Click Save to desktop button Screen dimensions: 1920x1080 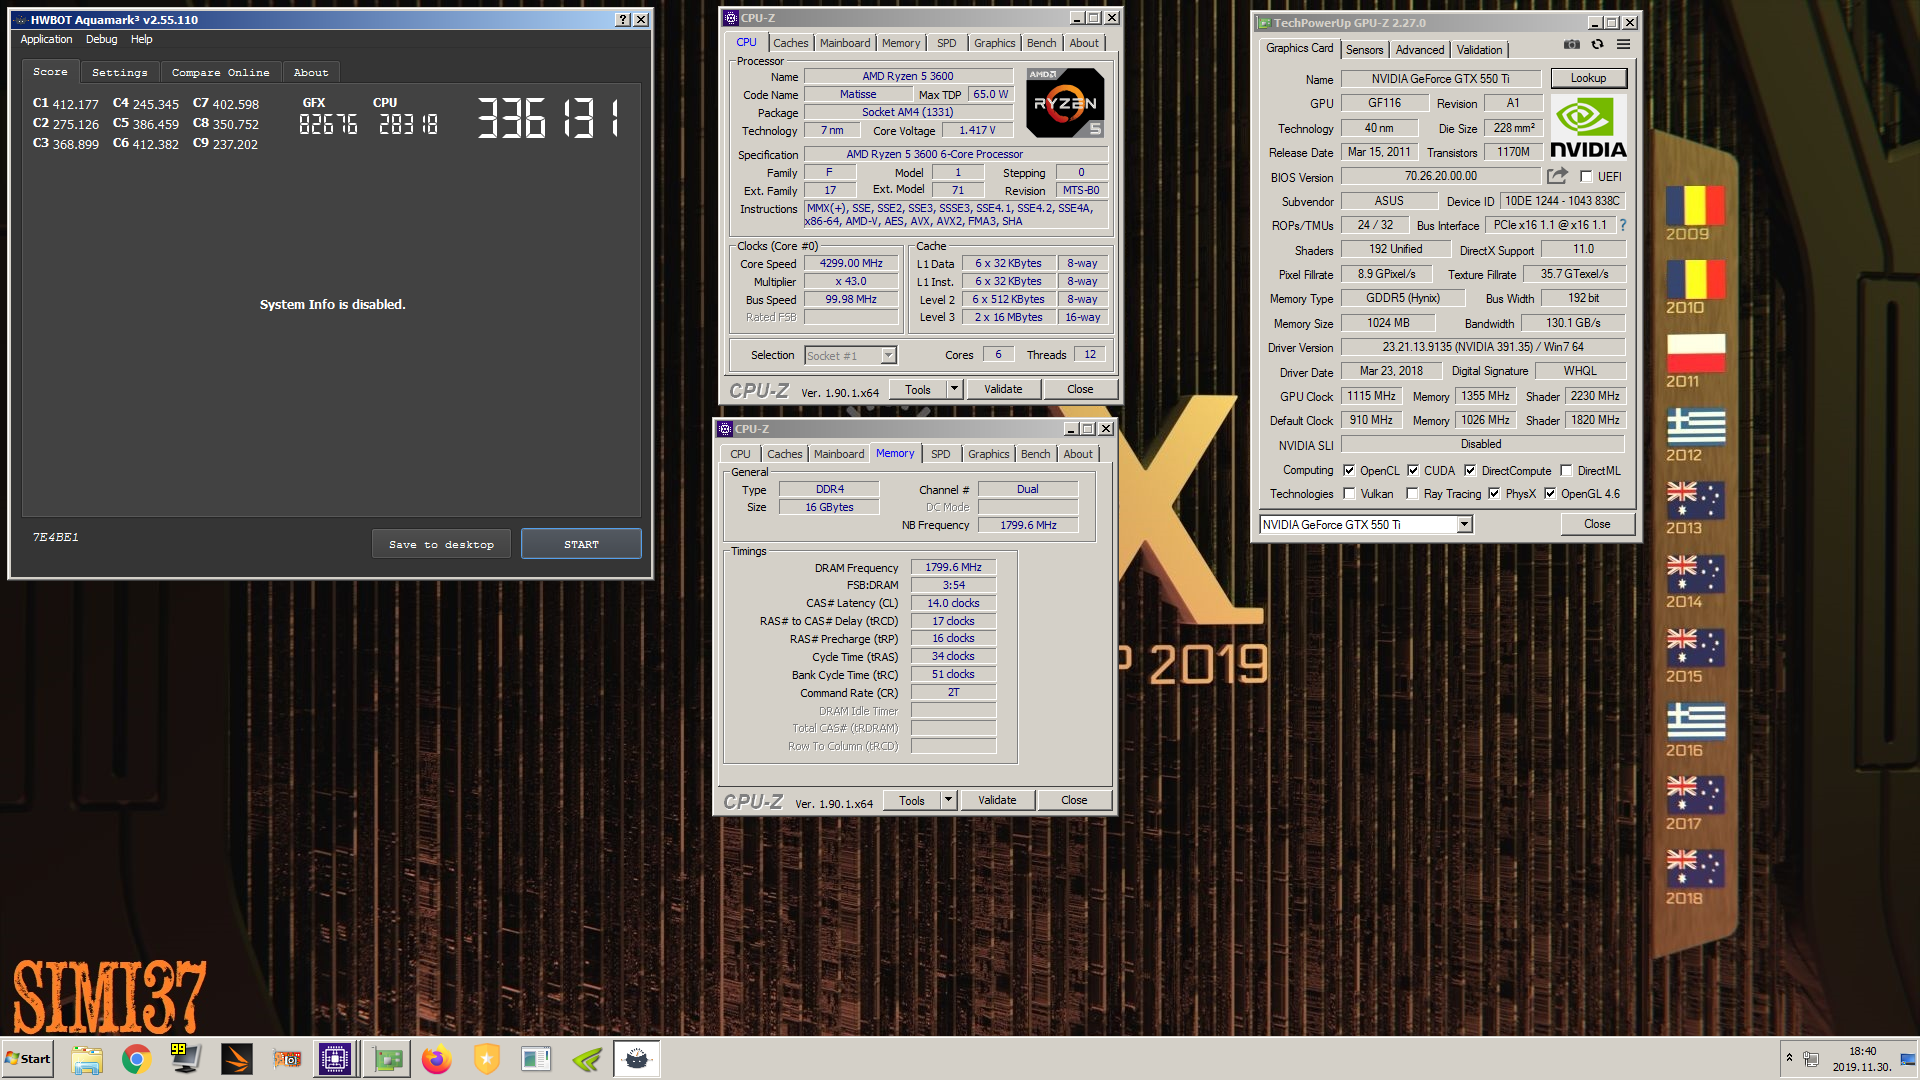[x=441, y=544]
